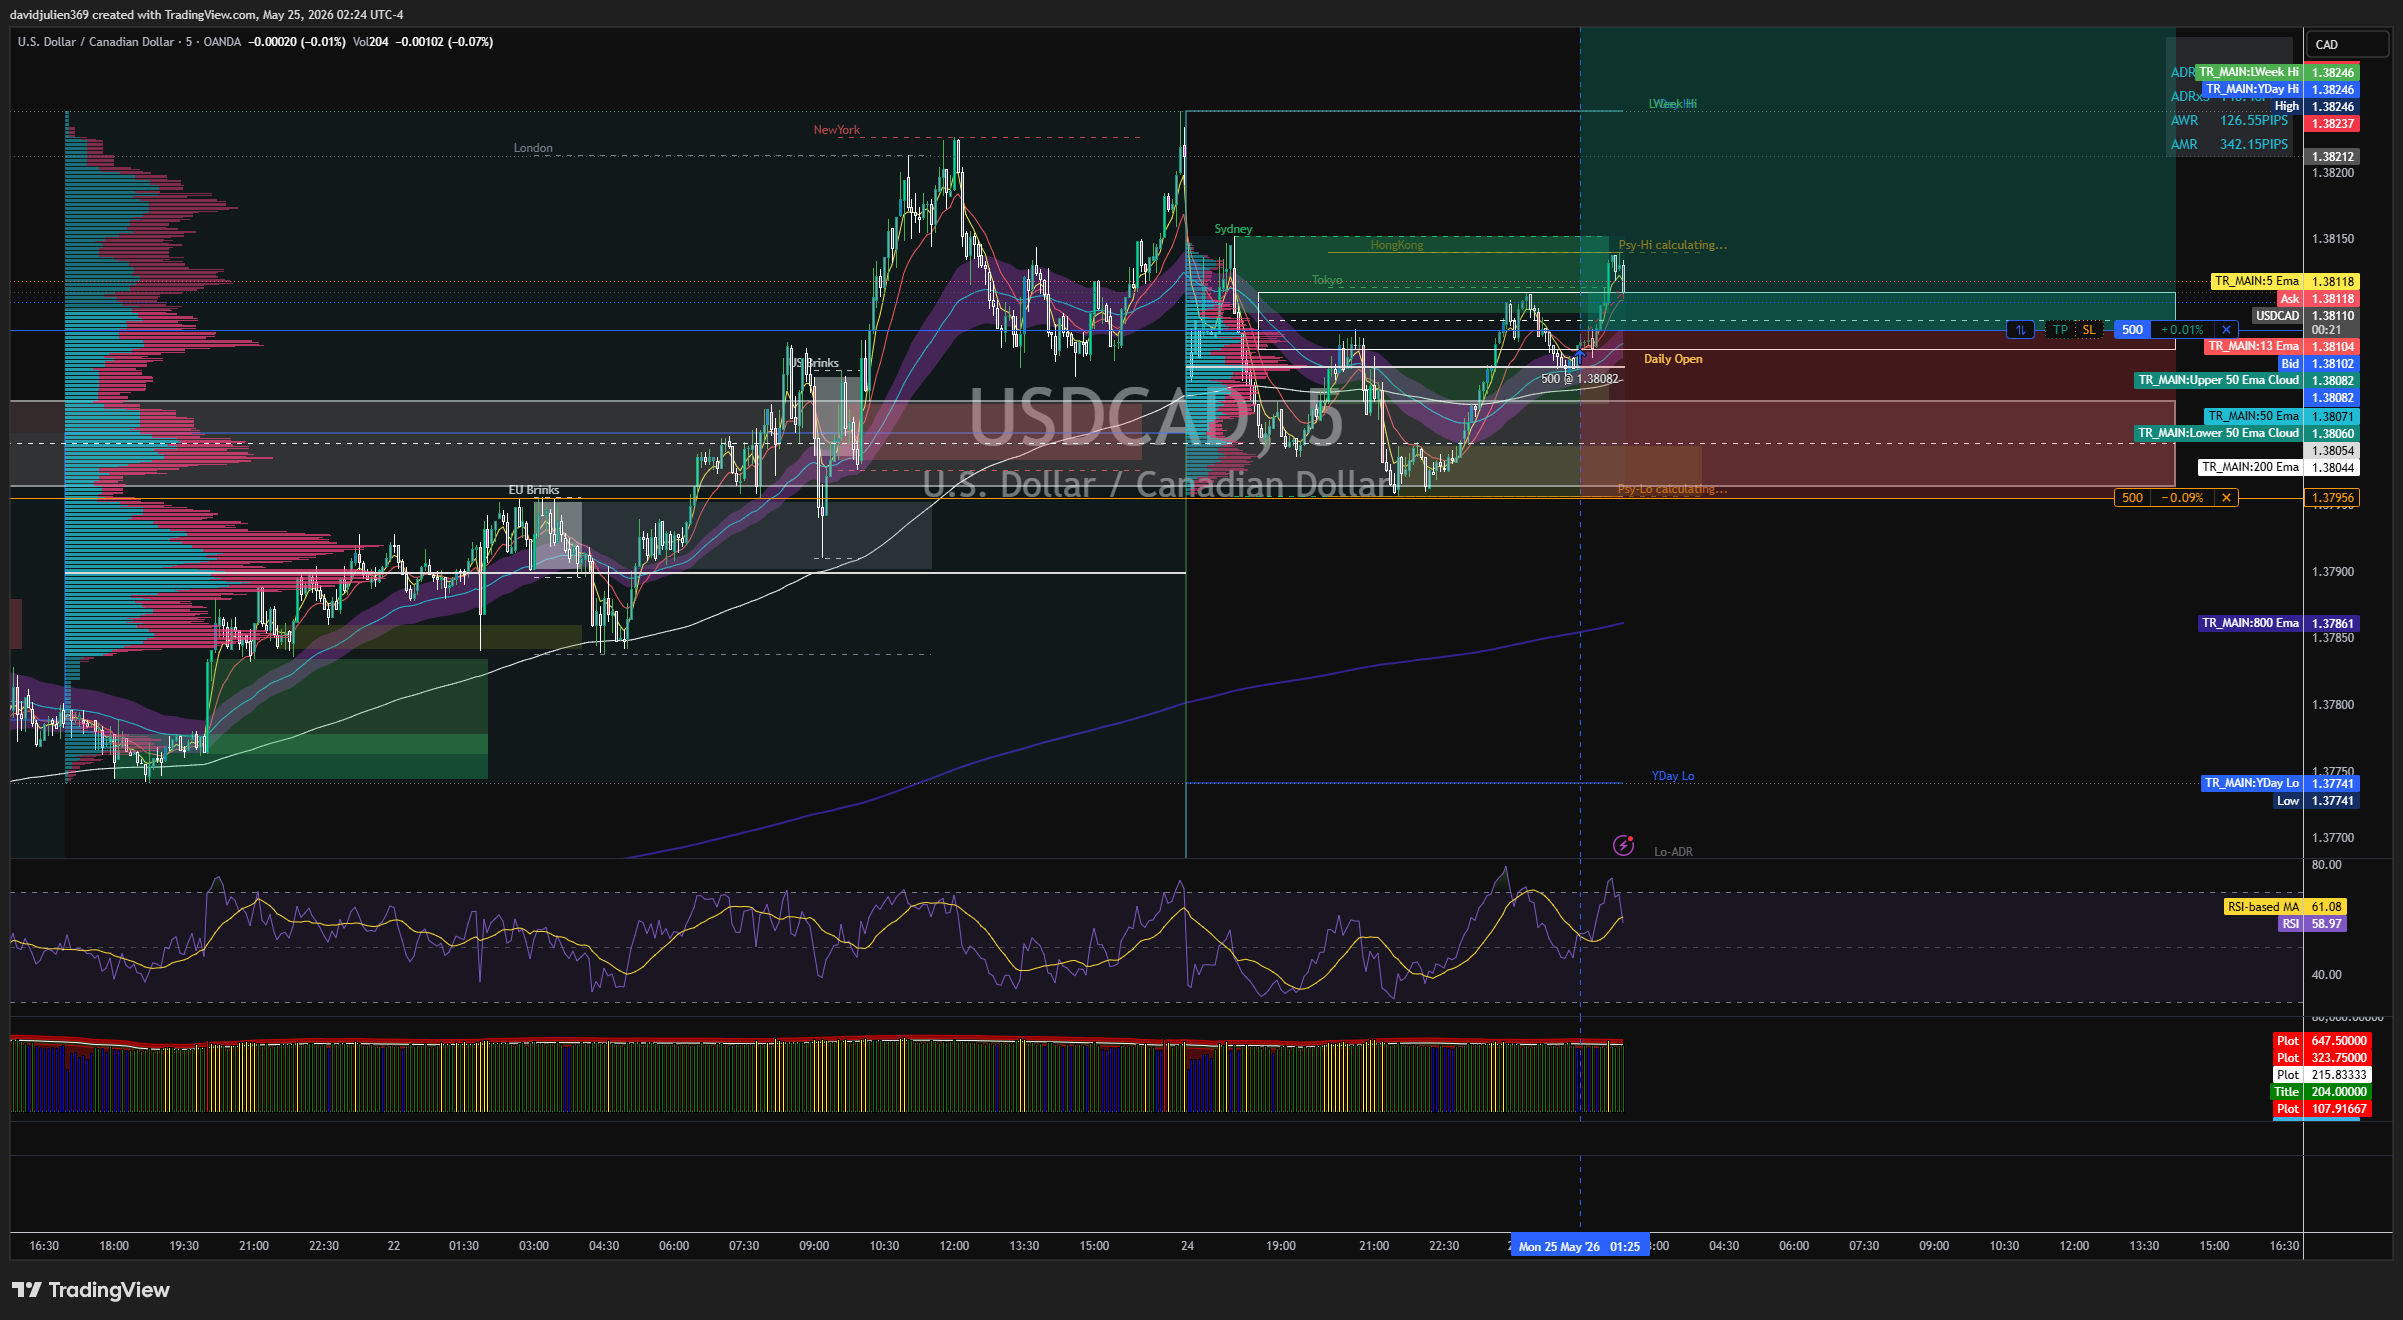2403x1320 pixels.
Task: Click the Mon 25 May '26 time marker
Action: tap(1578, 1247)
